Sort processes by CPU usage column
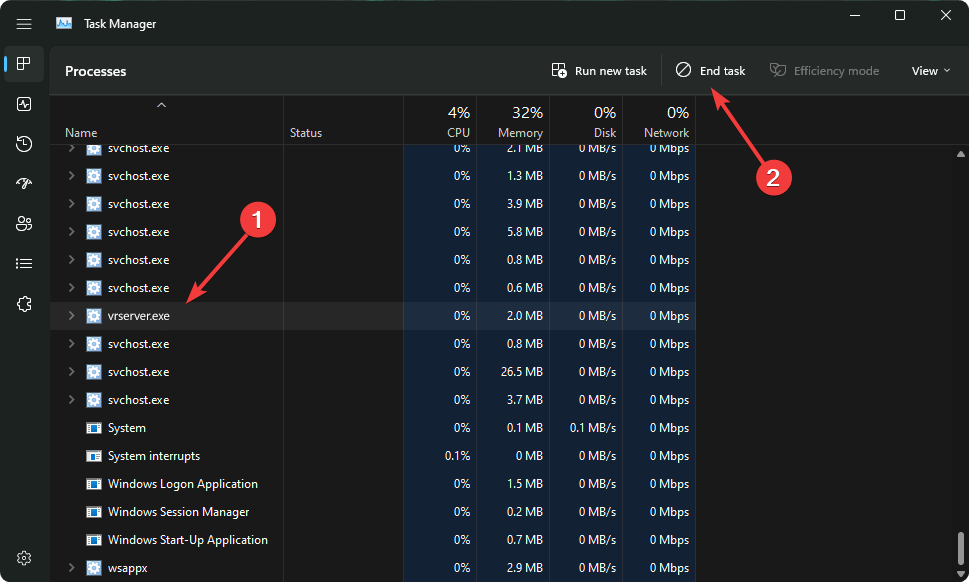Screen dimensions: 969x582 pyautogui.click(x=458, y=133)
